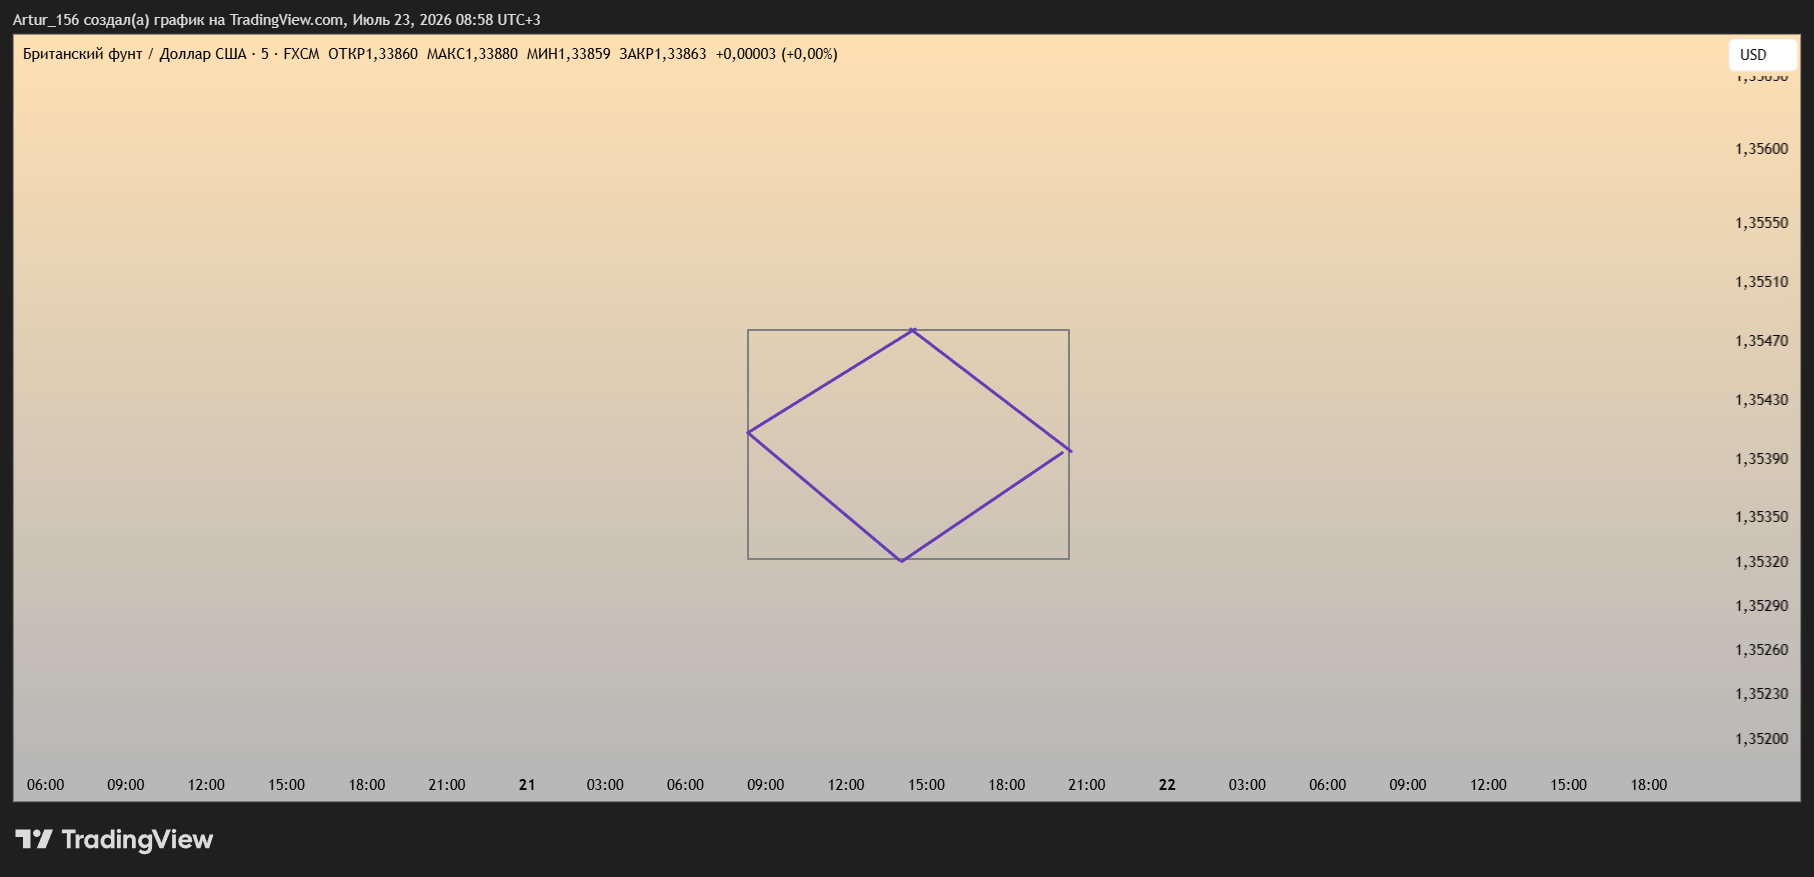Click the date label 22 on time axis
This screenshot has height=877, width=1814.
click(x=1167, y=785)
